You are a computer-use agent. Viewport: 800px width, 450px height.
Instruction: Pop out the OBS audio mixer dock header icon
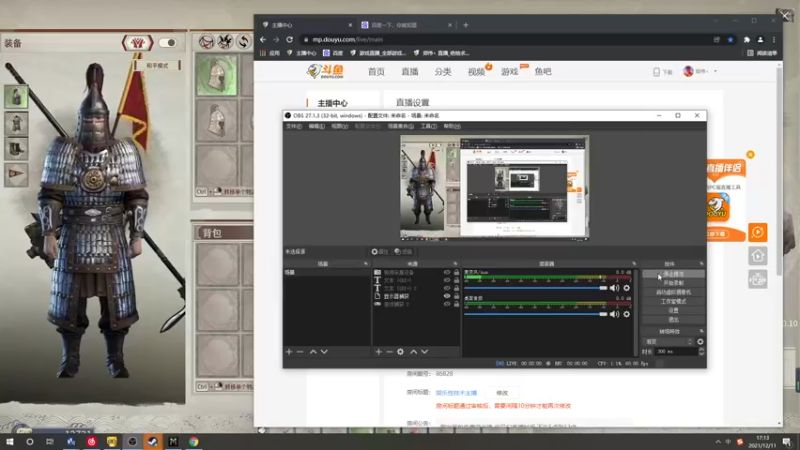pos(634,264)
